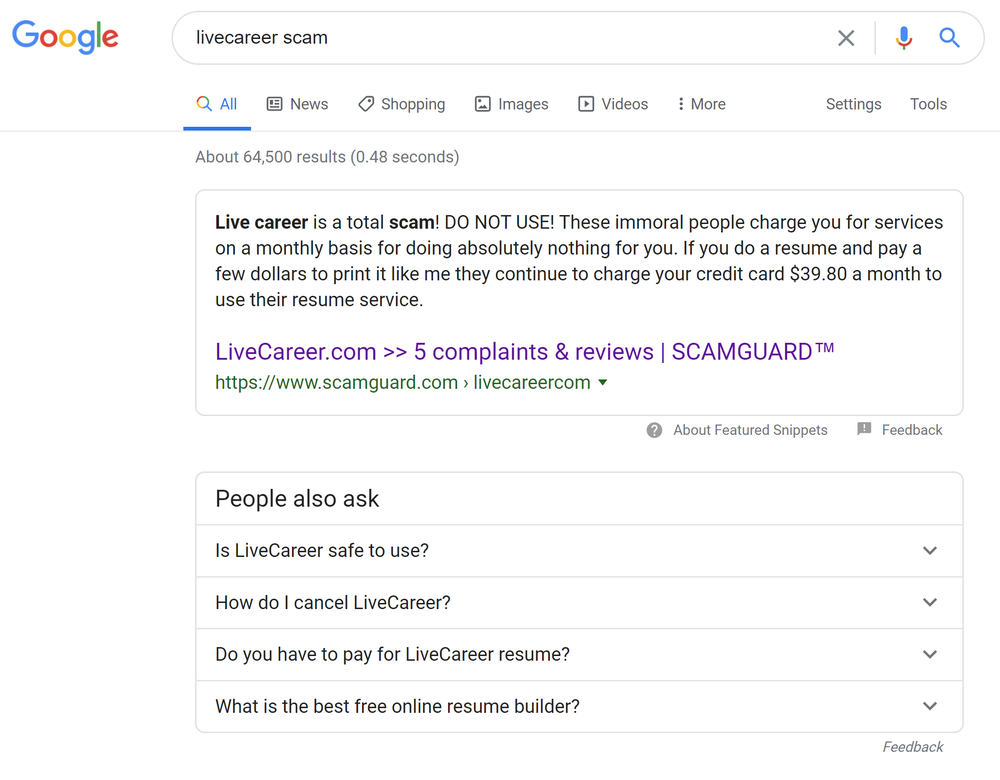The height and width of the screenshot is (780, 1000).
Task: Switch to the Images tab
Action: coord(512,104)
